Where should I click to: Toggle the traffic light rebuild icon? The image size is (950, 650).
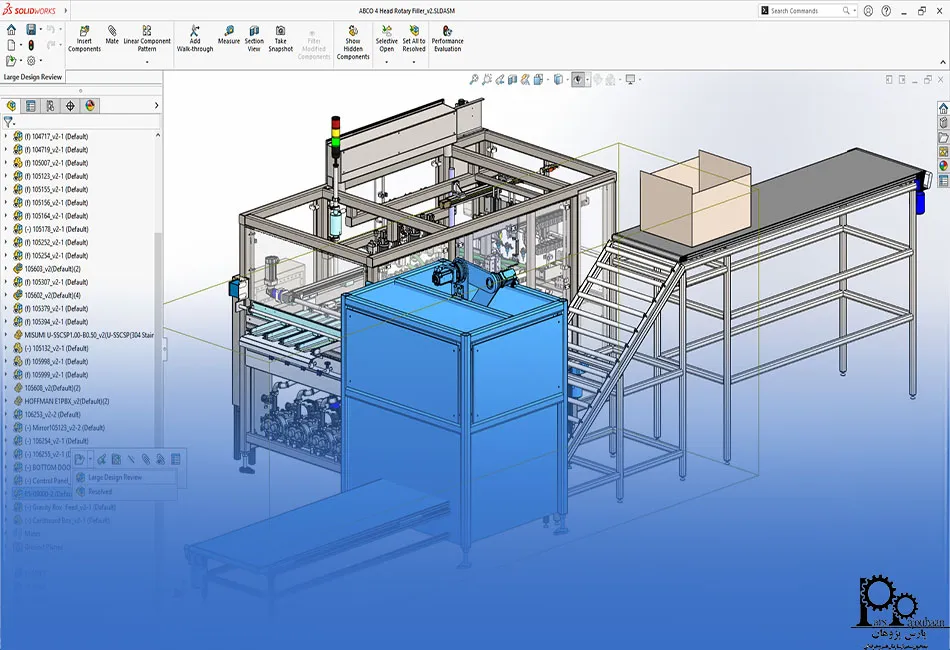pos(31,45)
